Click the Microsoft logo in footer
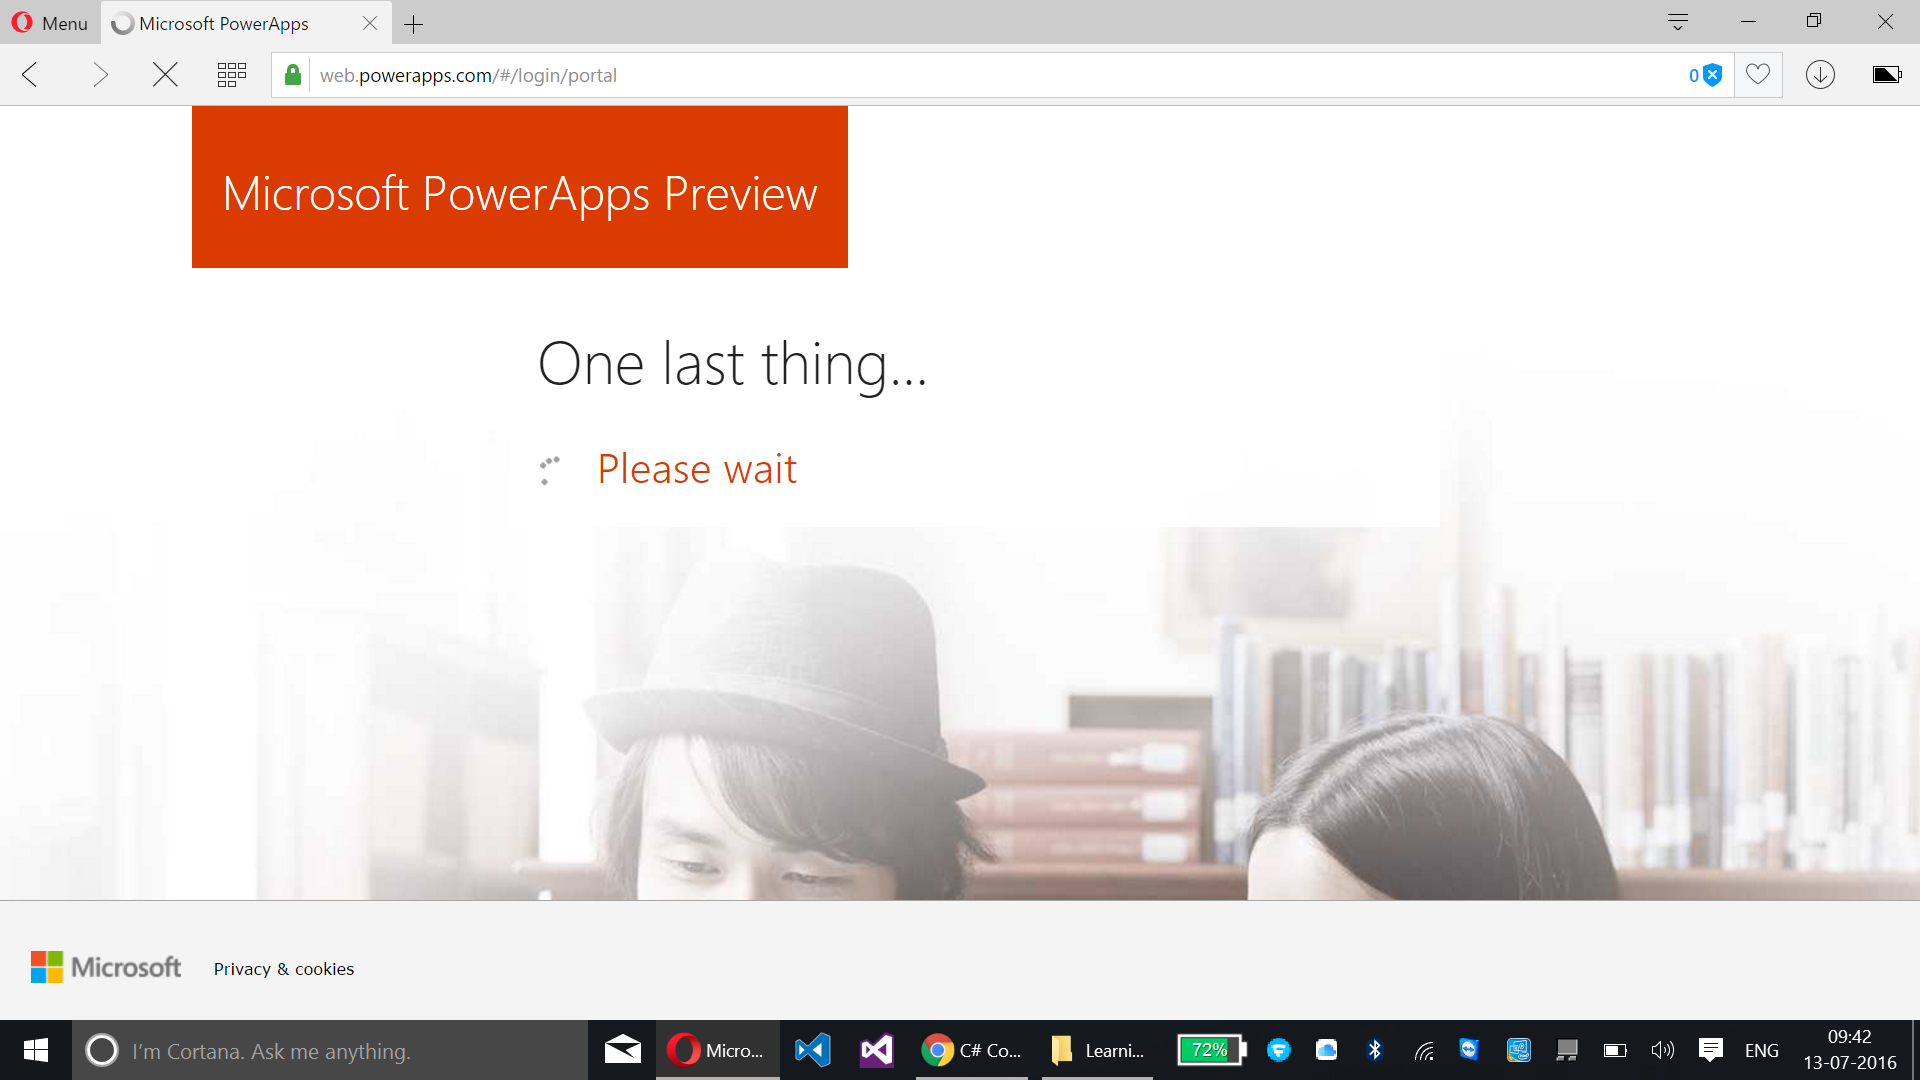Image resolution: width=1920 pixels, height=1080 pixels. coord(106,967)
